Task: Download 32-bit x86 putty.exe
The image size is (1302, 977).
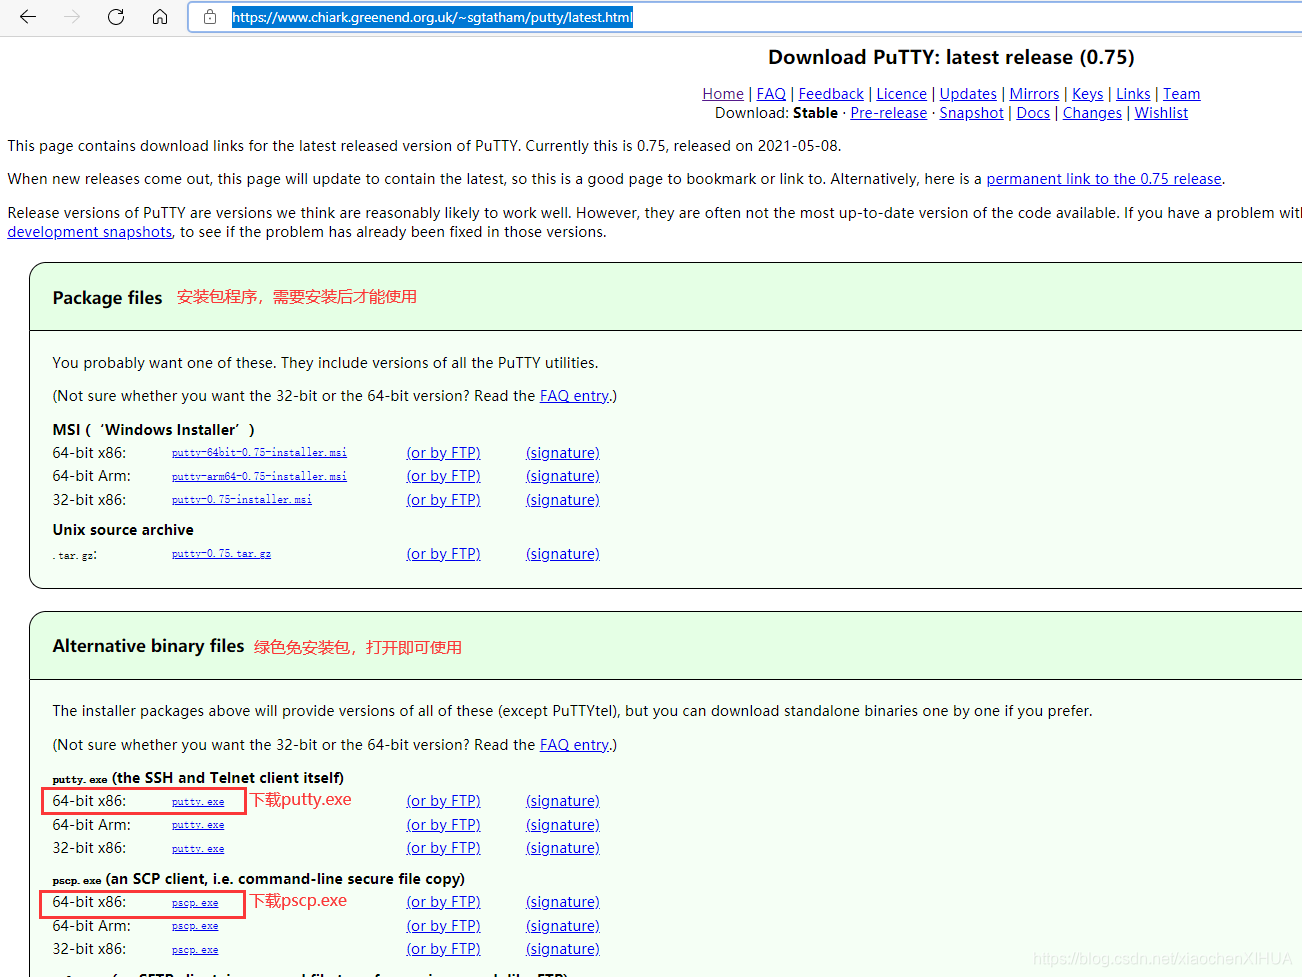Action: [x=198, y=849]
